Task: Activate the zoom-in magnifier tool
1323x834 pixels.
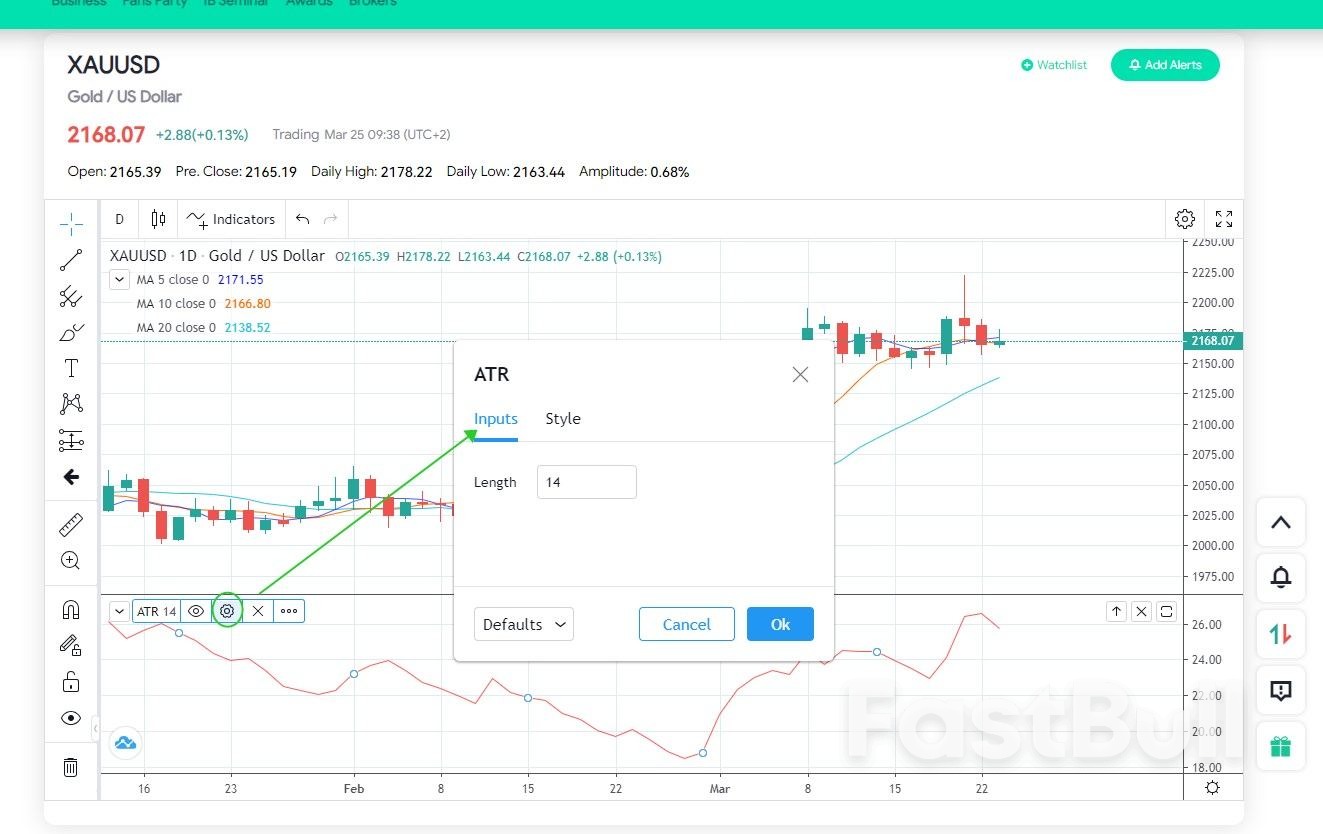Action: (70, 560)
